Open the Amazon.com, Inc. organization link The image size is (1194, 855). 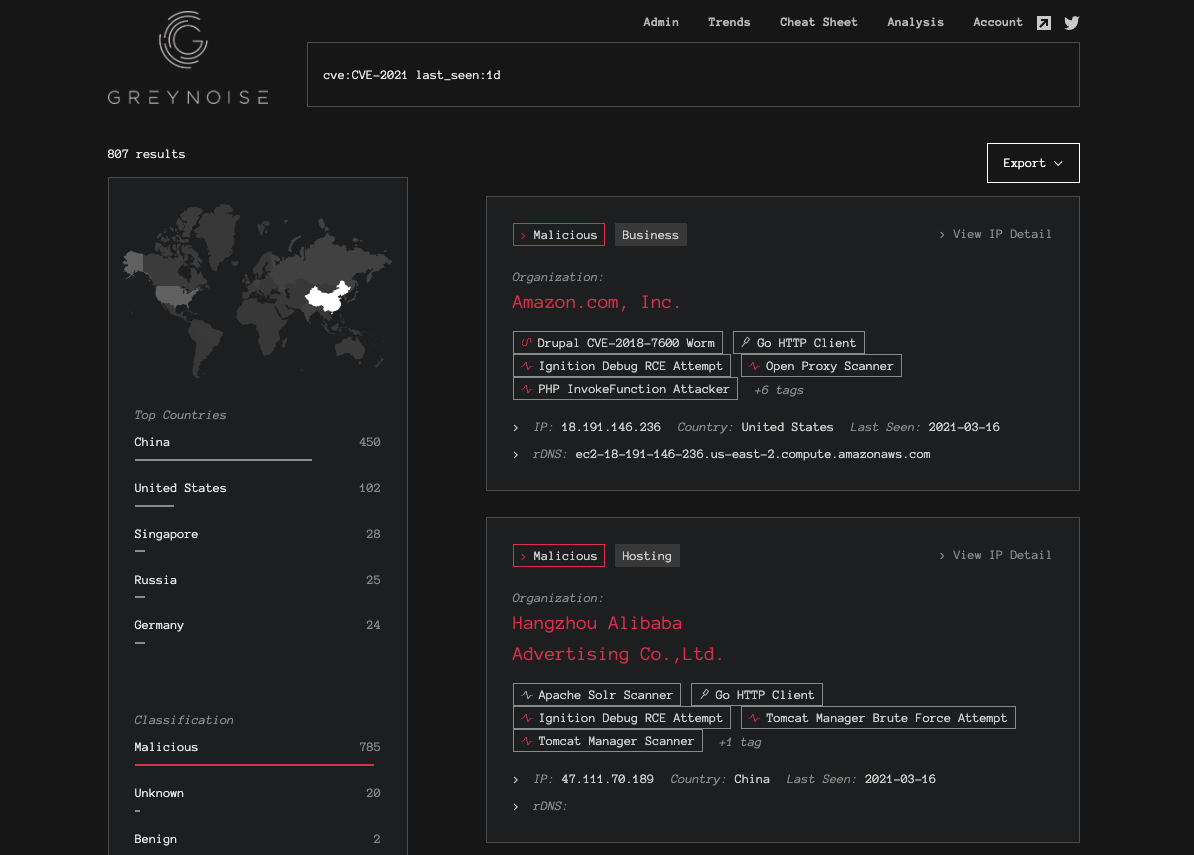pos(596,302)
